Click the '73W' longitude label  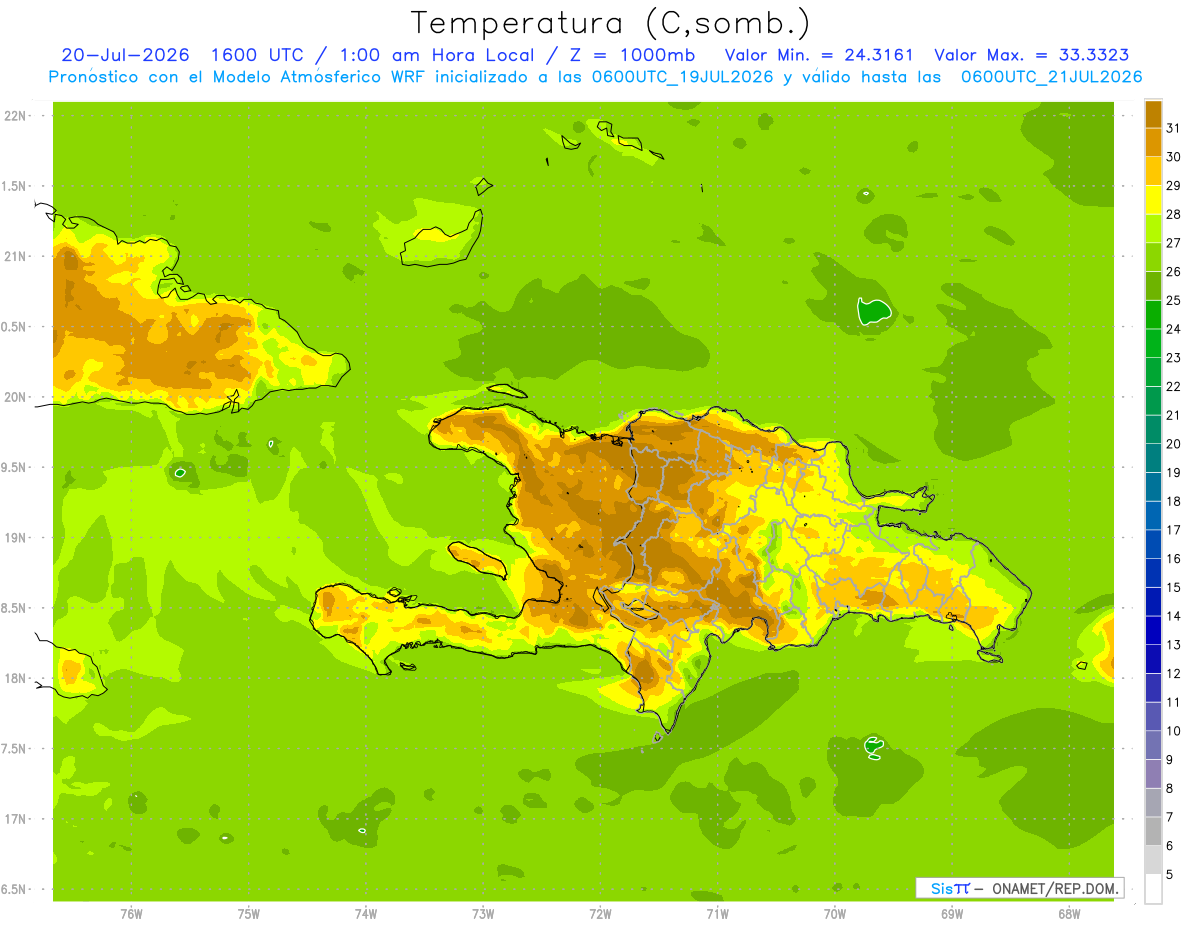(x=483, y=914)
